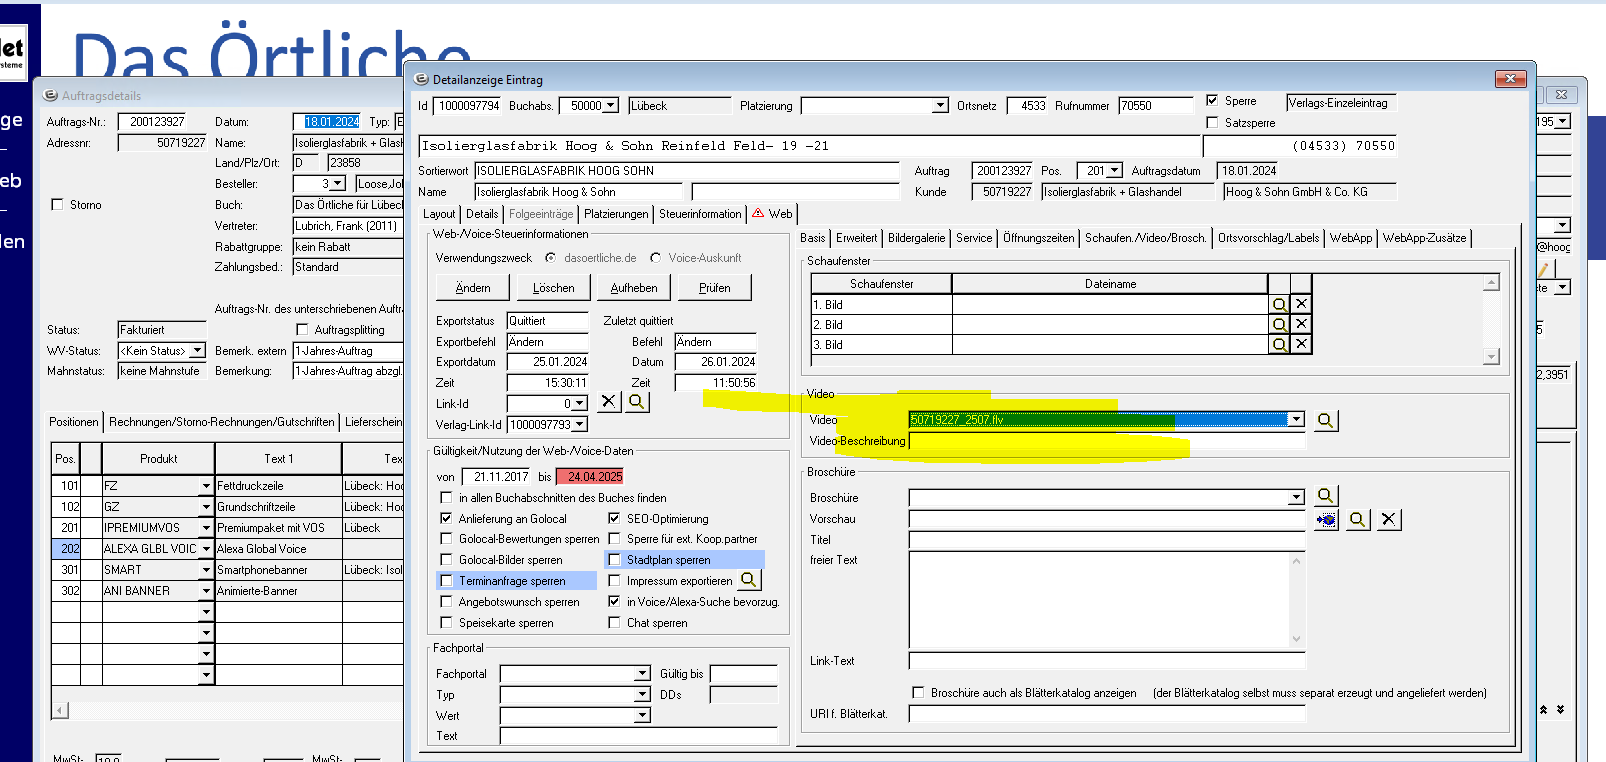Screen dimensions: 1606x762
Task: Close the Detailanzeige Eintrag window
Action: coord(1510,78)
